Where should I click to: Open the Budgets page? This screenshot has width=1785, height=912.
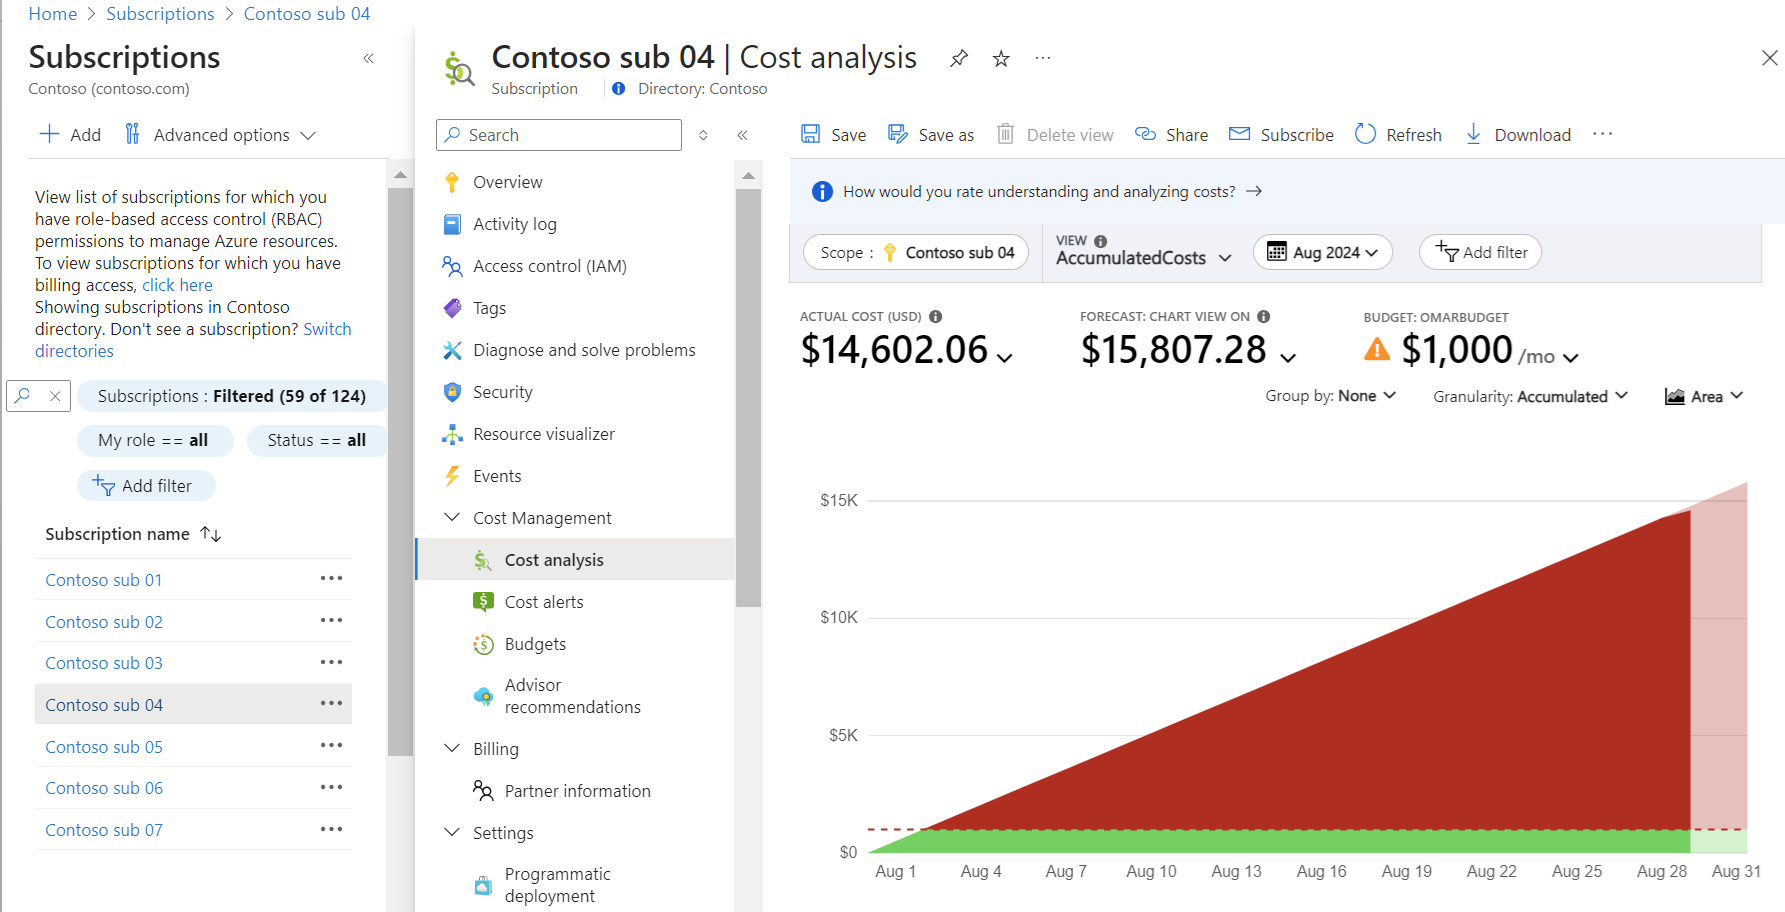click(x=535, y=643)
